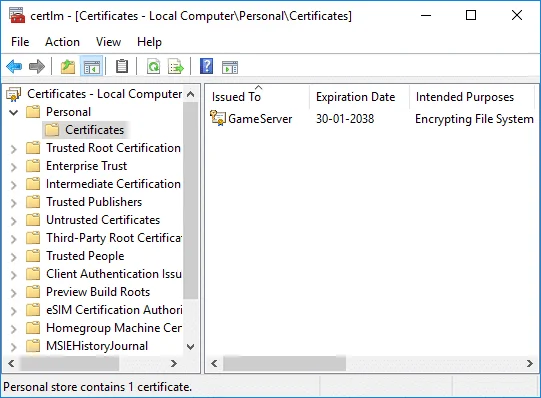
Task: Maximize the certlm window
Action: tap(471, 15)
